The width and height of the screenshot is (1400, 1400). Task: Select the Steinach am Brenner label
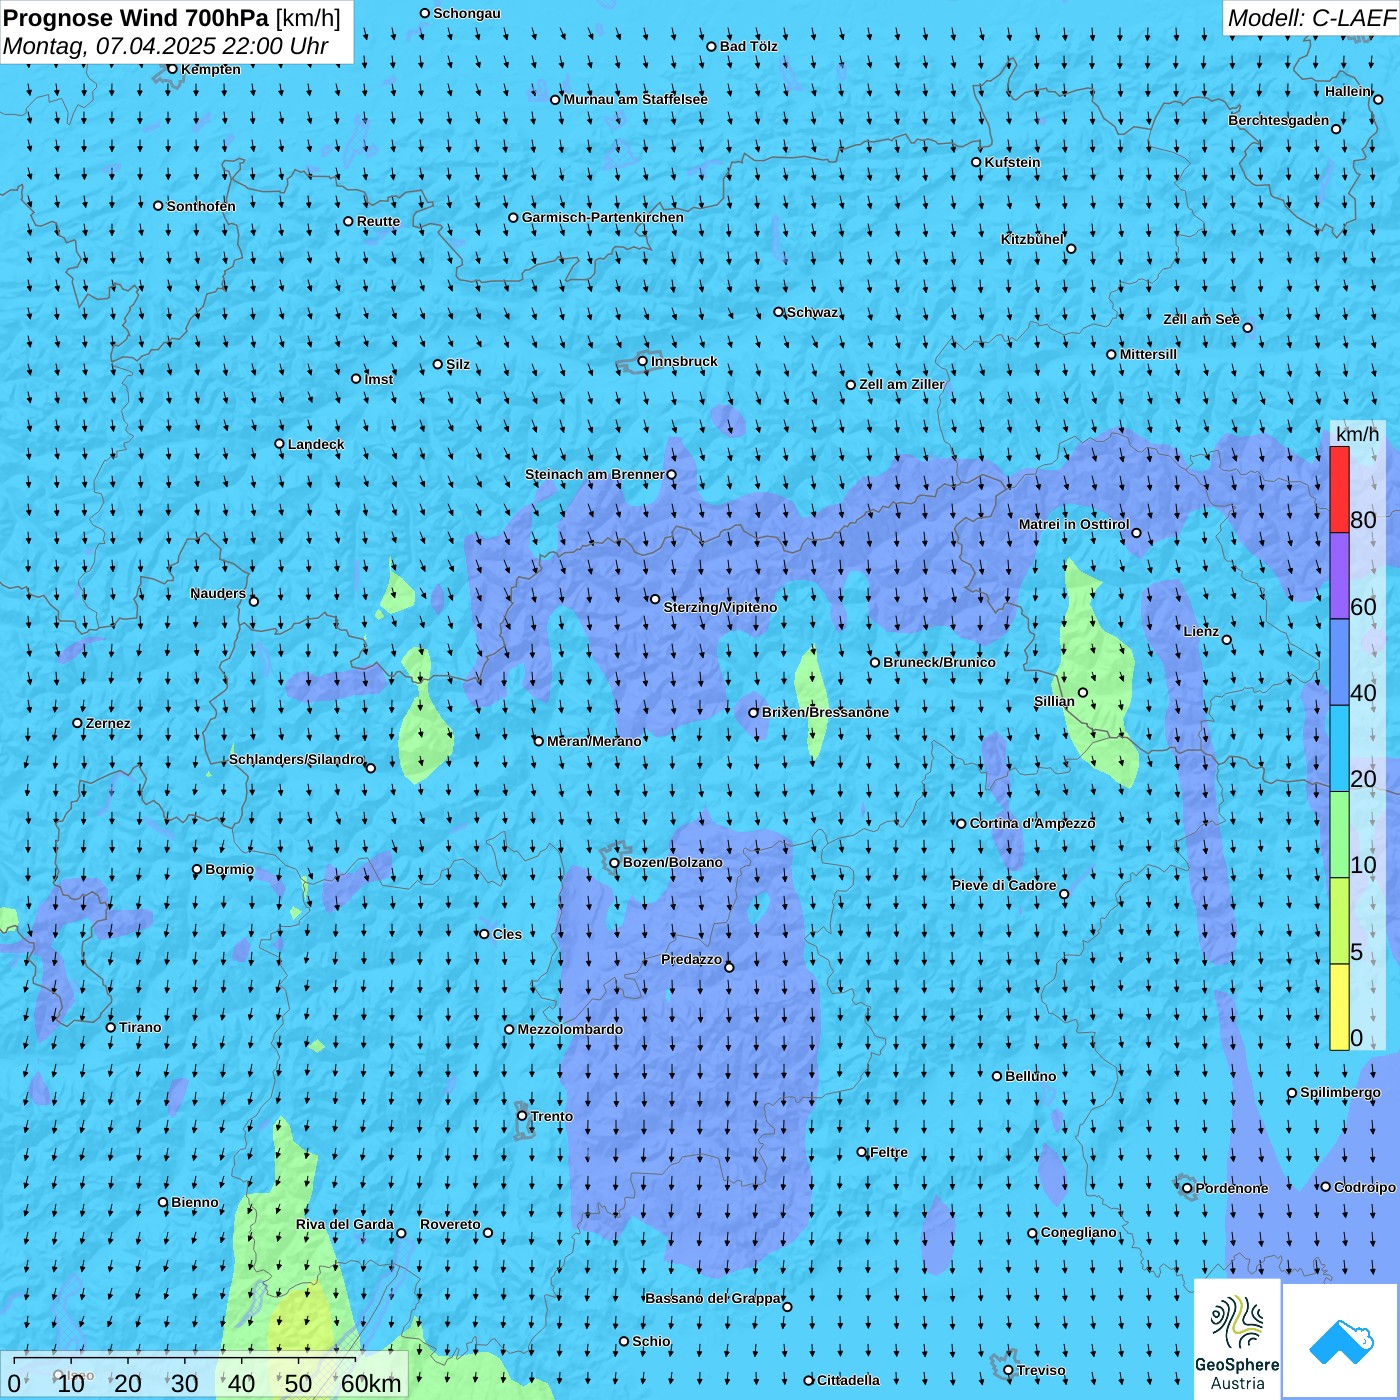click(x=595, y=474)
